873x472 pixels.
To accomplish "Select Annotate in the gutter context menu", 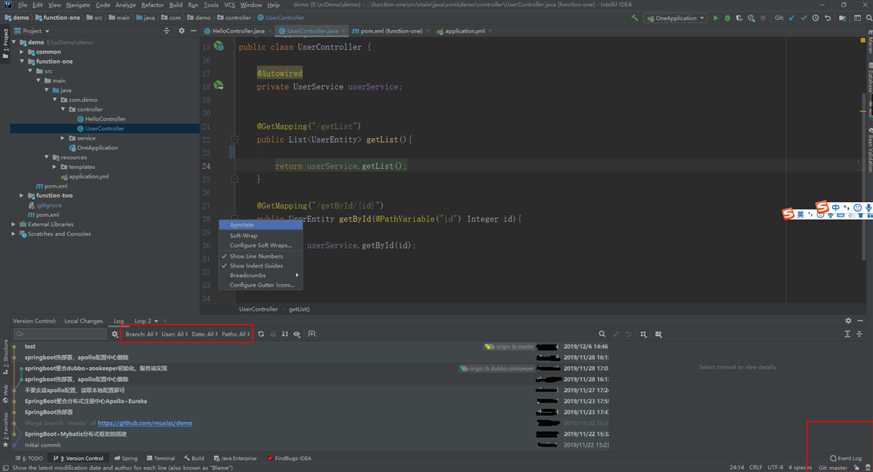I will coord(261,225).
